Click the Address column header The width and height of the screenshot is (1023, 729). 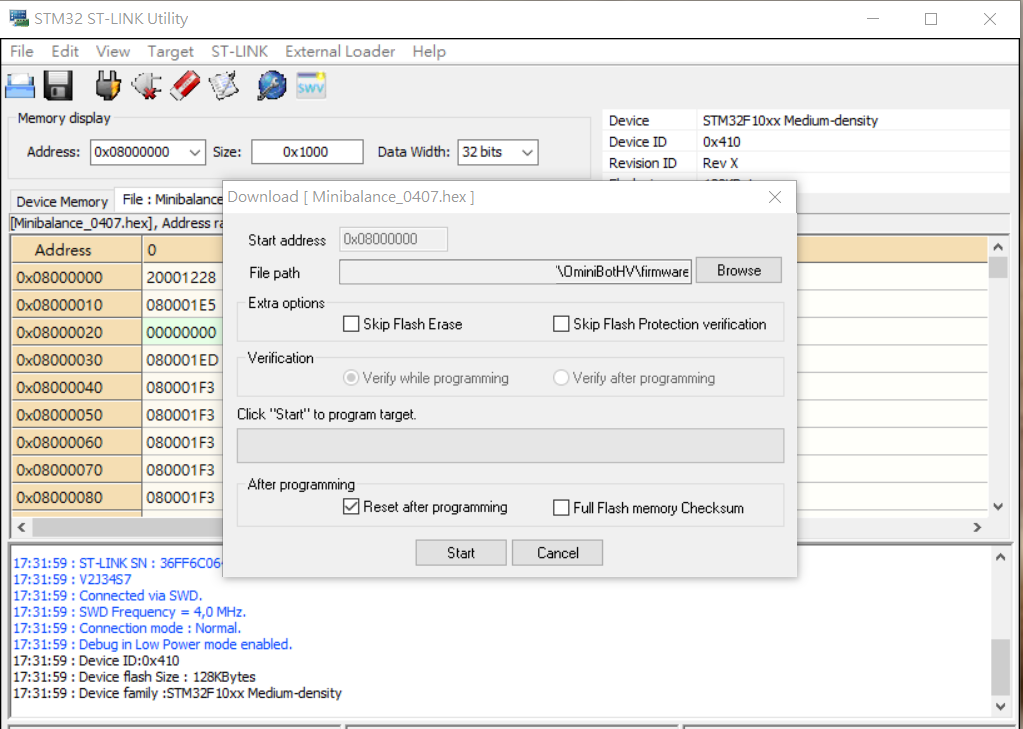tap(76, 250)
